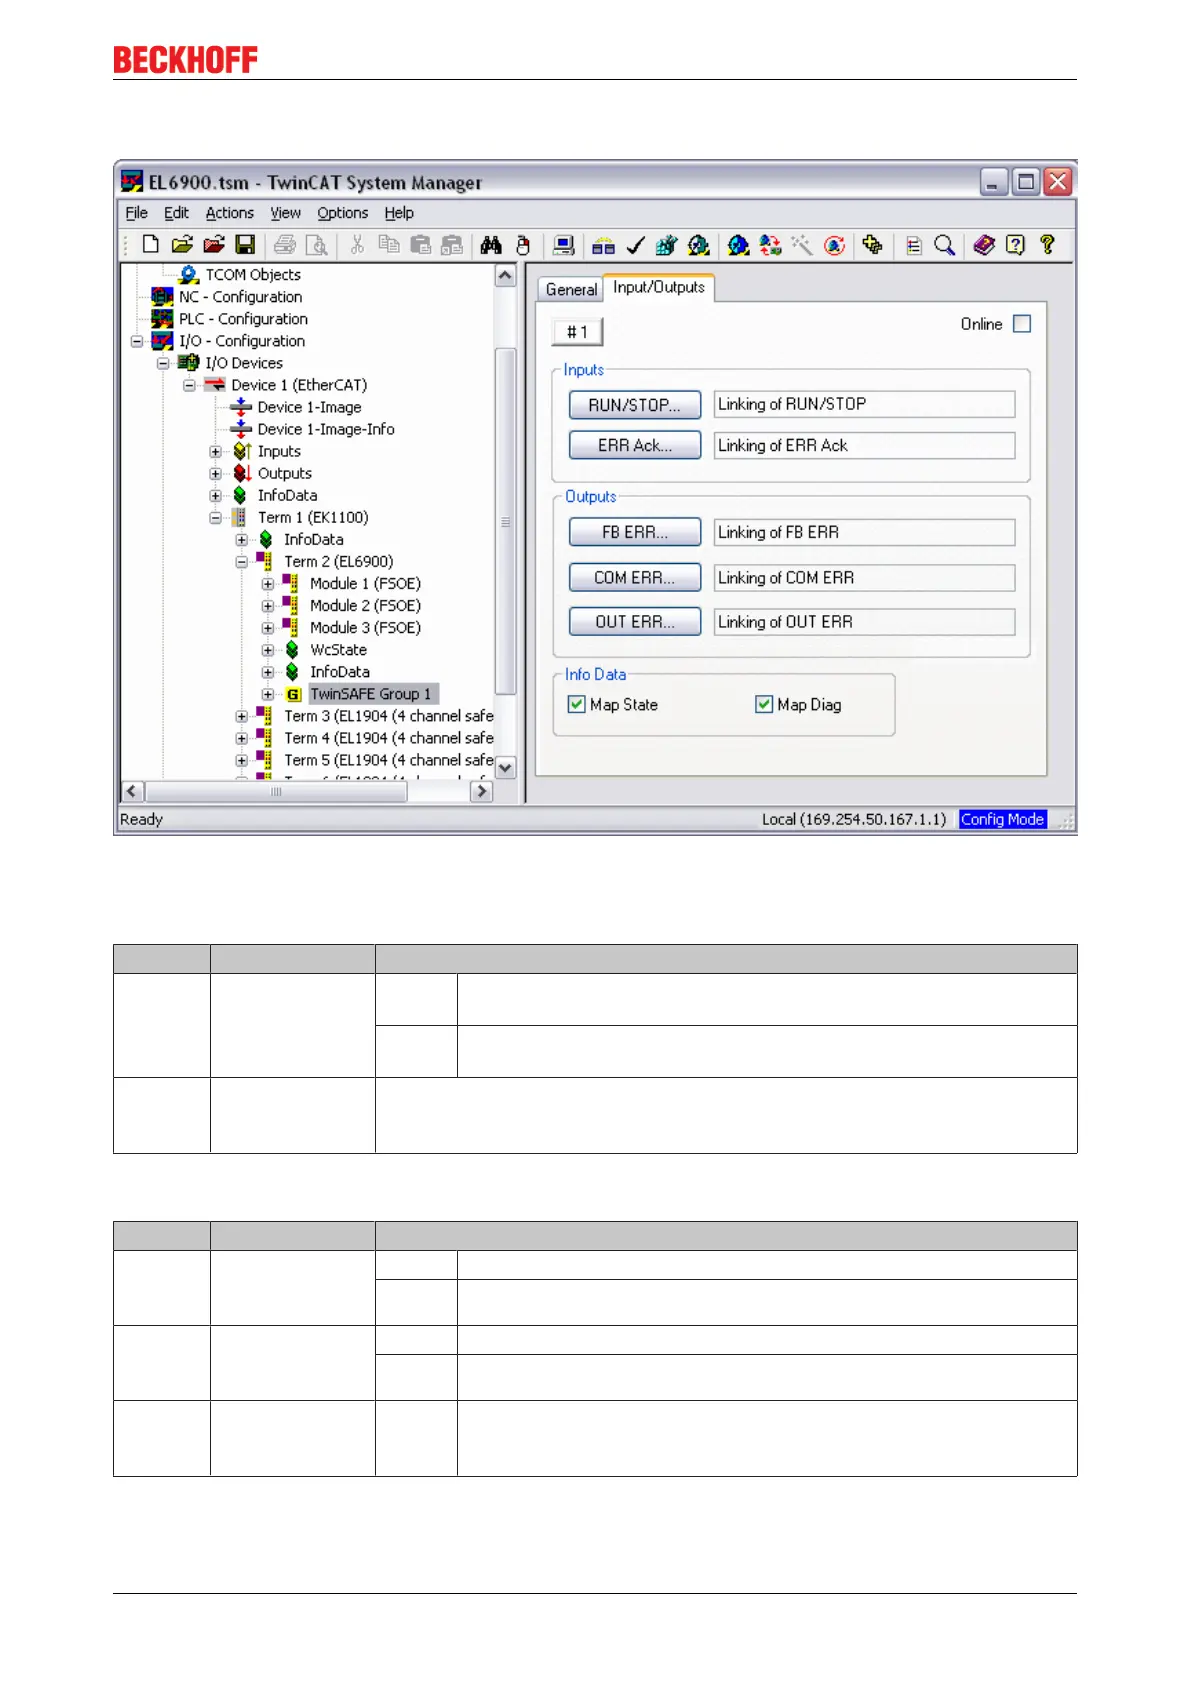The width and height of the screenshot is (1191, 1684).
Task: Click the Linking of RUN/STOP field
Action: point(864,404)
